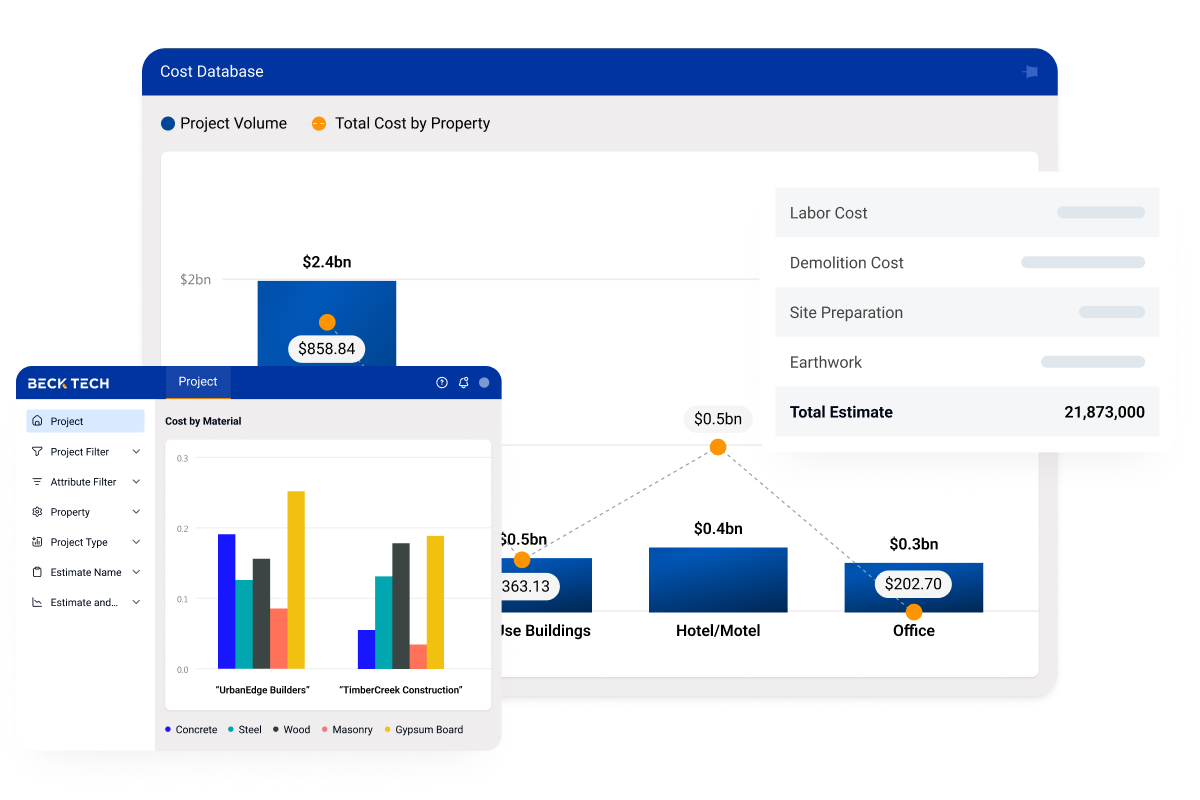The width and height of the screenshot is (1200, 800).
Task: Click the Hotel/Motel bar
Action: coord(718,580)
